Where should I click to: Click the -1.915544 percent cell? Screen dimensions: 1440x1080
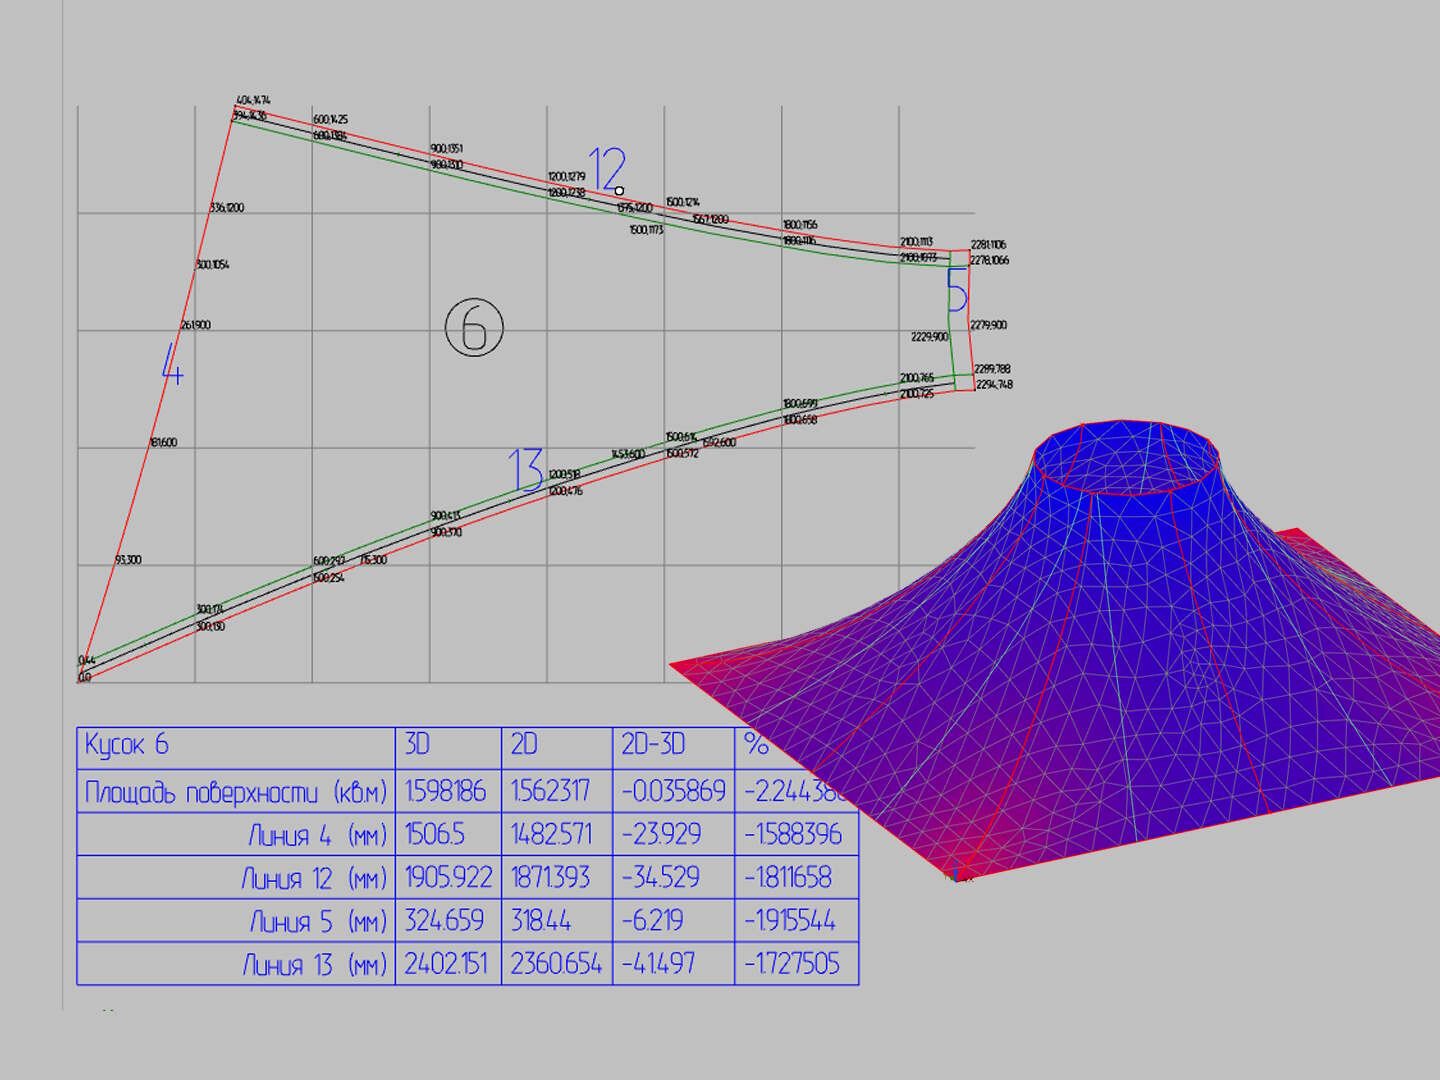790,921
